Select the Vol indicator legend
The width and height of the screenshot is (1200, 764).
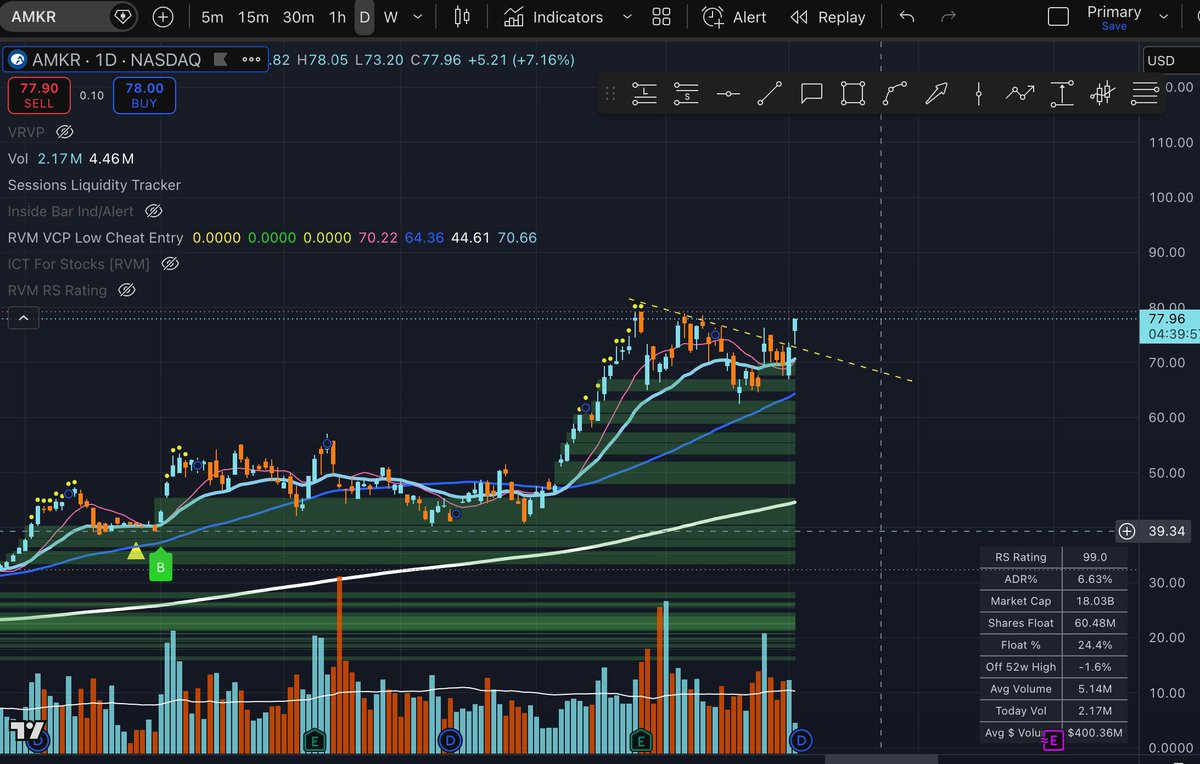18,158
